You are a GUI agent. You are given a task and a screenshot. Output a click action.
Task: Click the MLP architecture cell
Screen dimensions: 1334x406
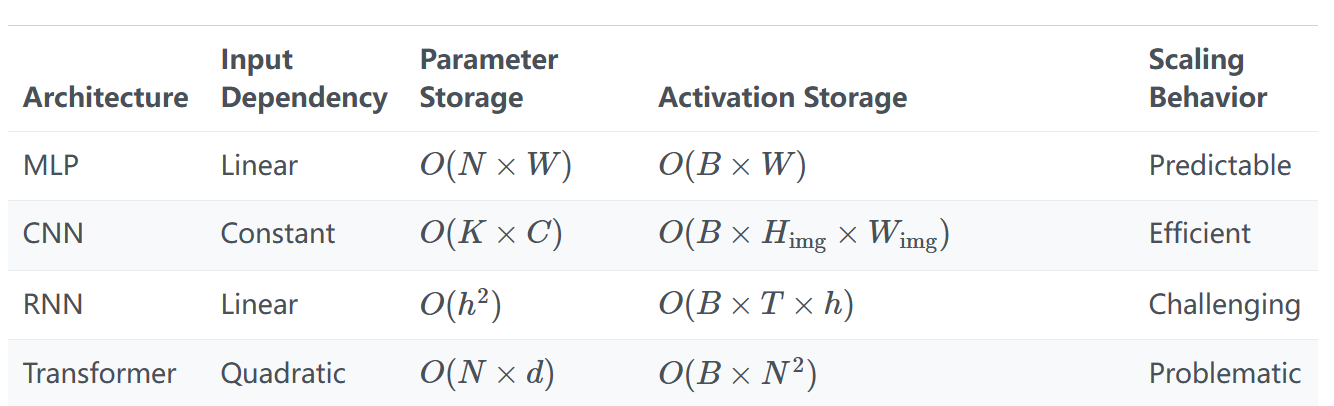50,165
